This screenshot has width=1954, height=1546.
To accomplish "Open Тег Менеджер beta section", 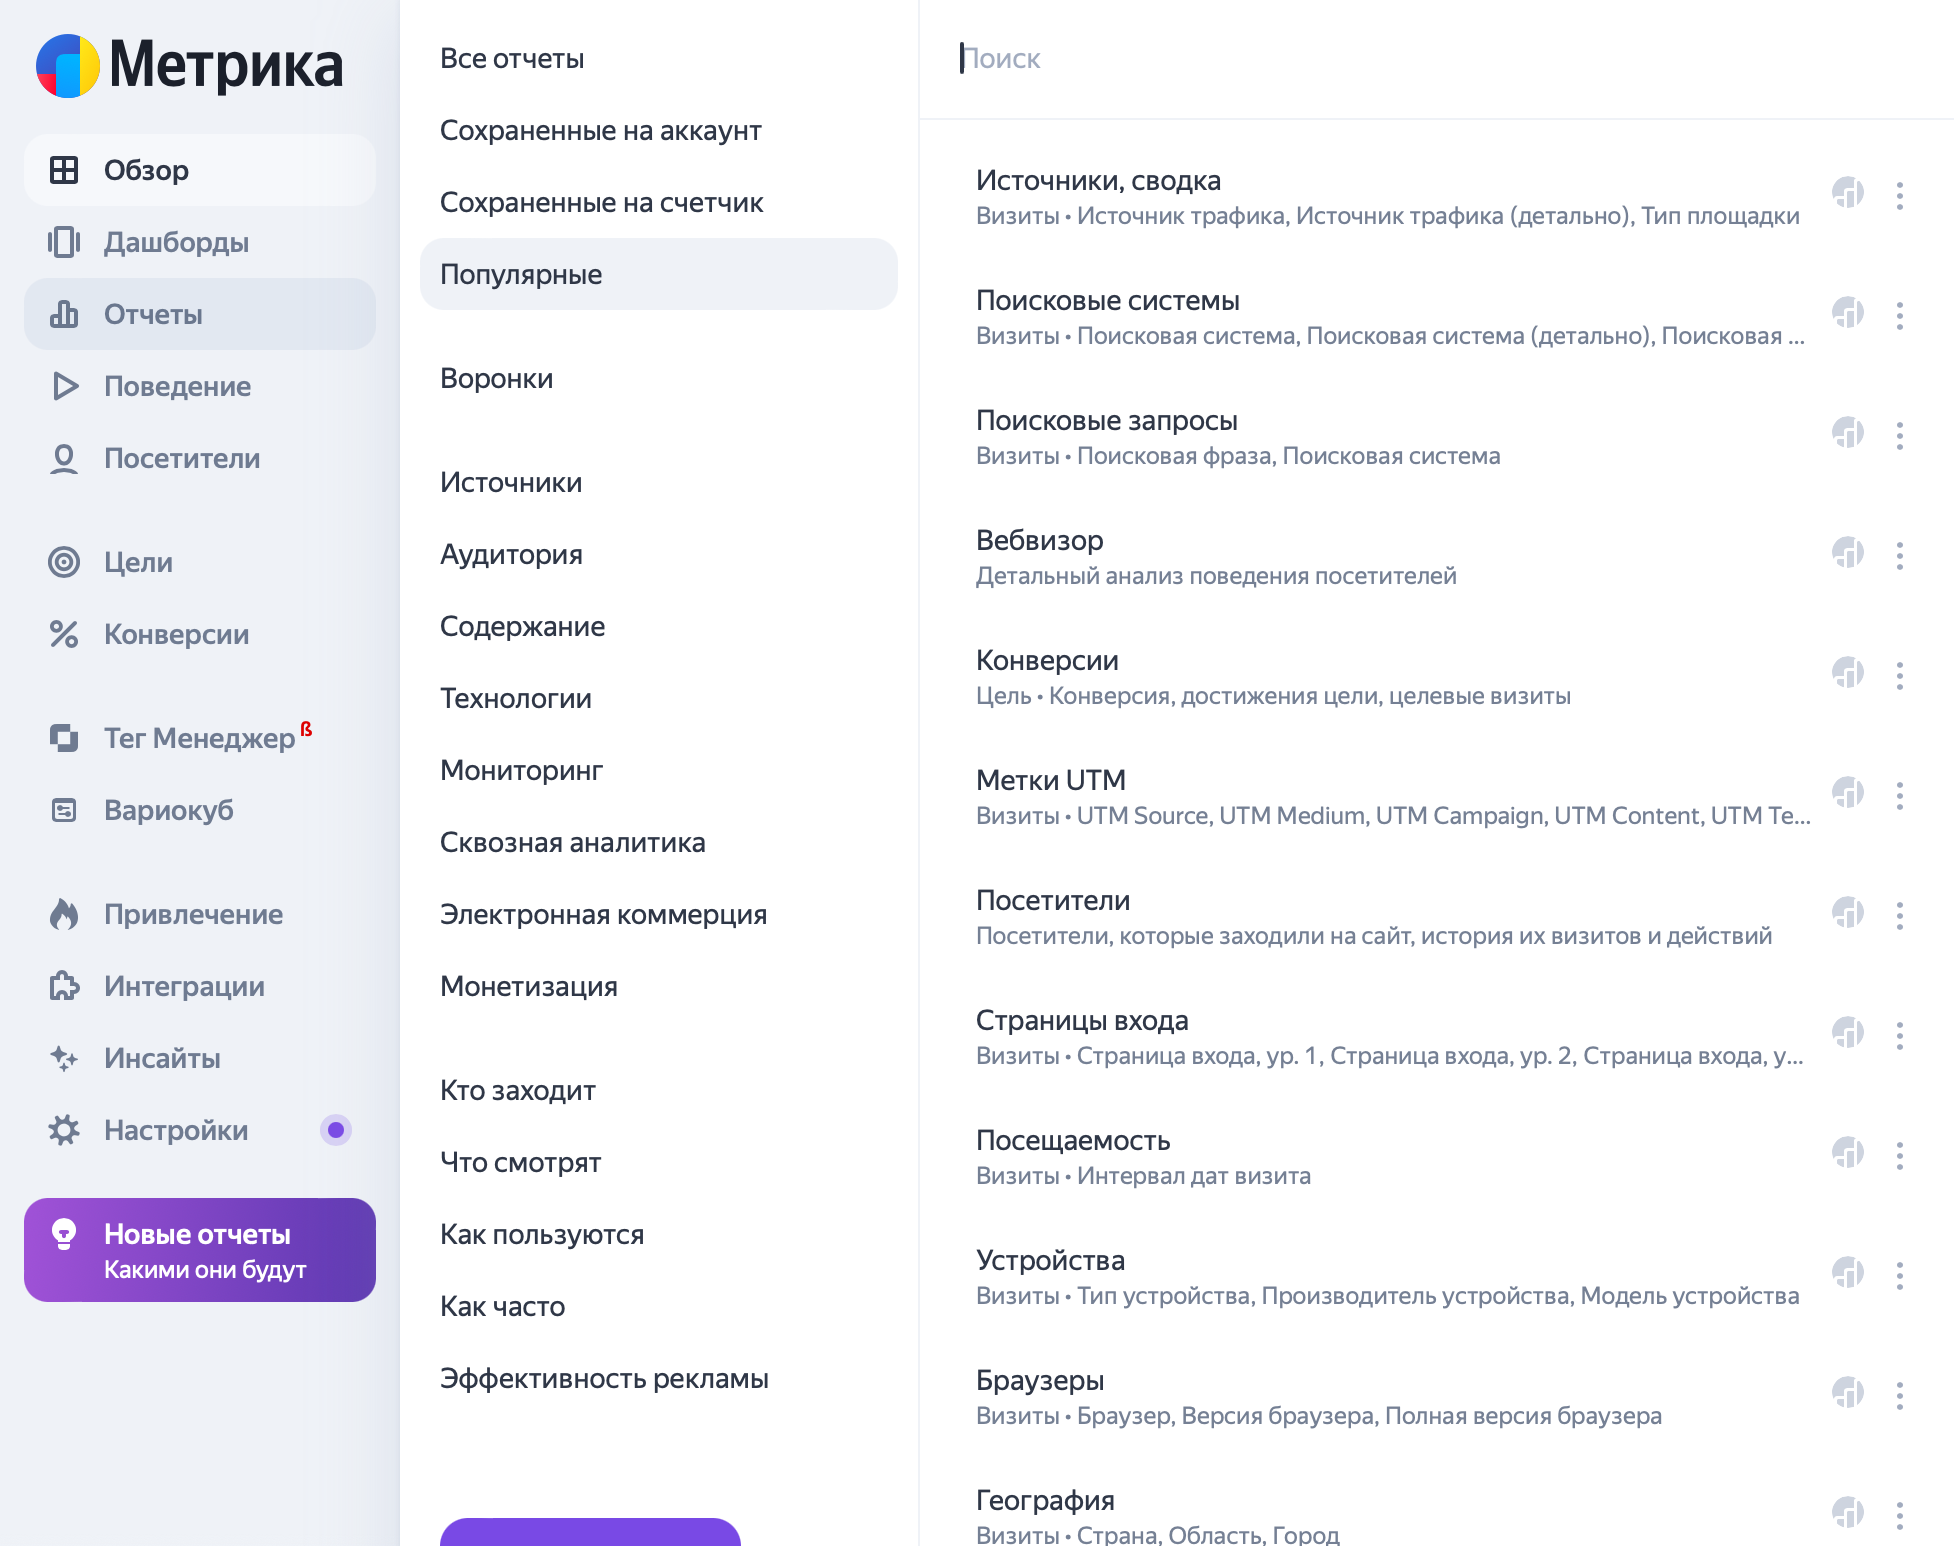I will (x=199, y=738).
